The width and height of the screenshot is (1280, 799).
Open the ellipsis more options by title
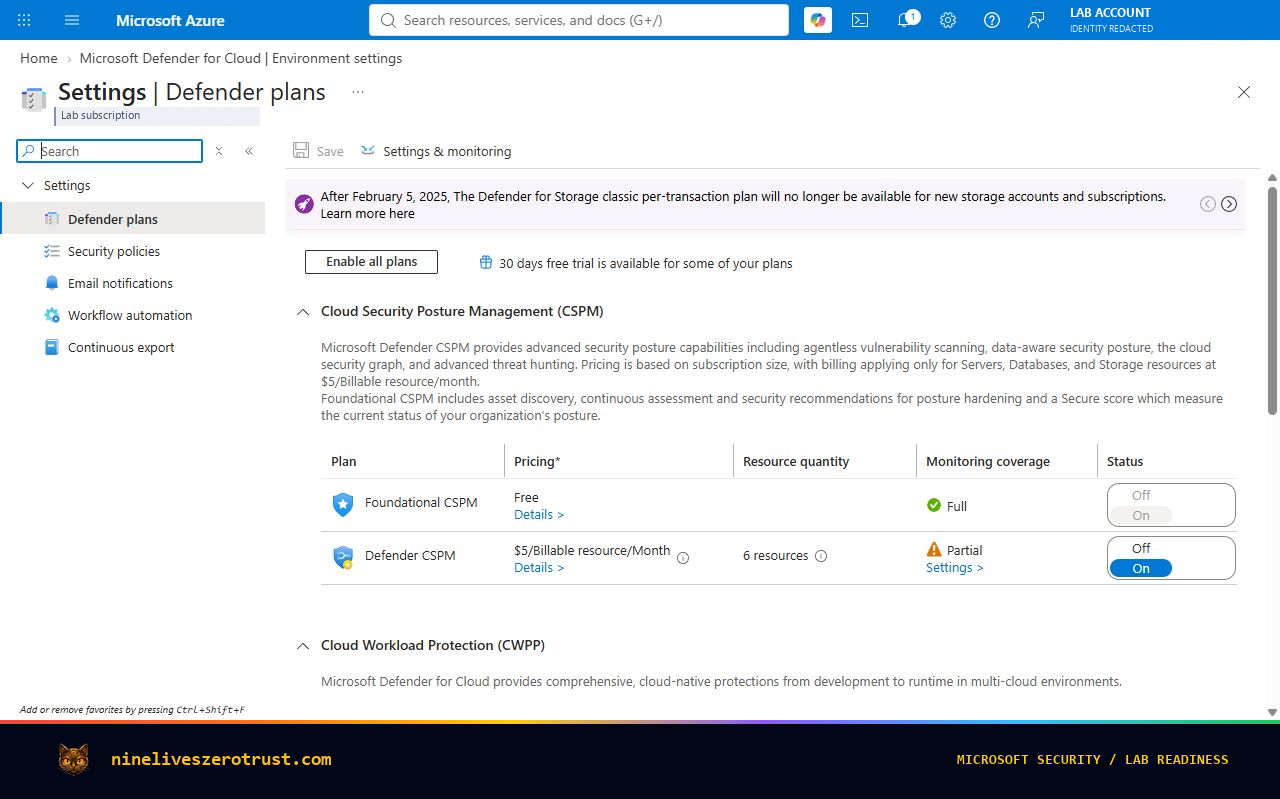[358, 92]
